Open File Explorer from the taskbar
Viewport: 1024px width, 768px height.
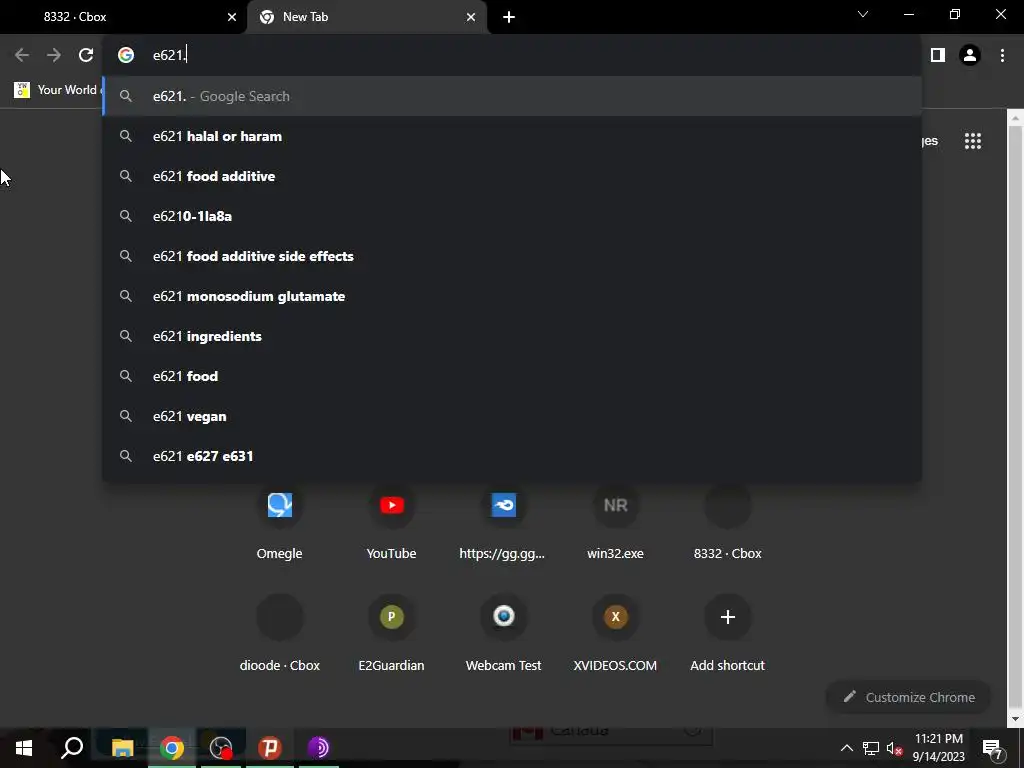pos(122,748)
